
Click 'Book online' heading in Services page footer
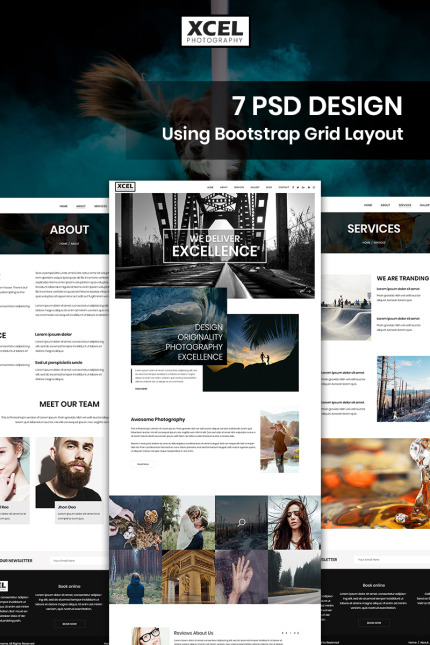pyautogui.click(x=374, y=585)
